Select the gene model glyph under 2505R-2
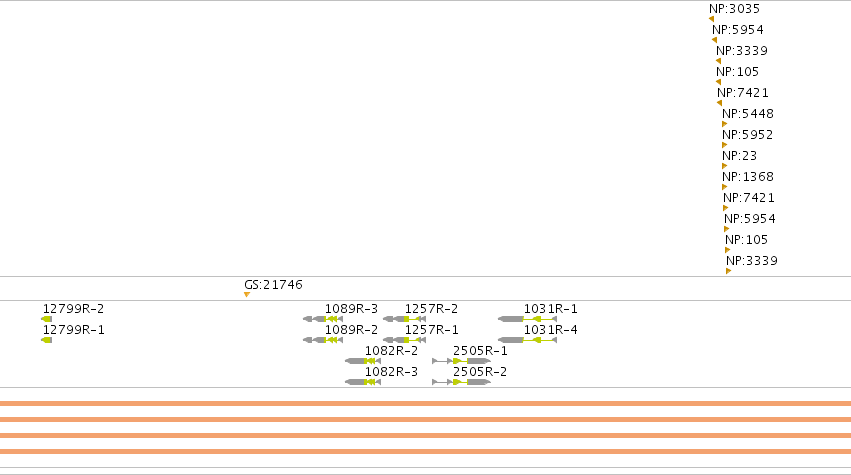851x475 pixels. point(461,382)
